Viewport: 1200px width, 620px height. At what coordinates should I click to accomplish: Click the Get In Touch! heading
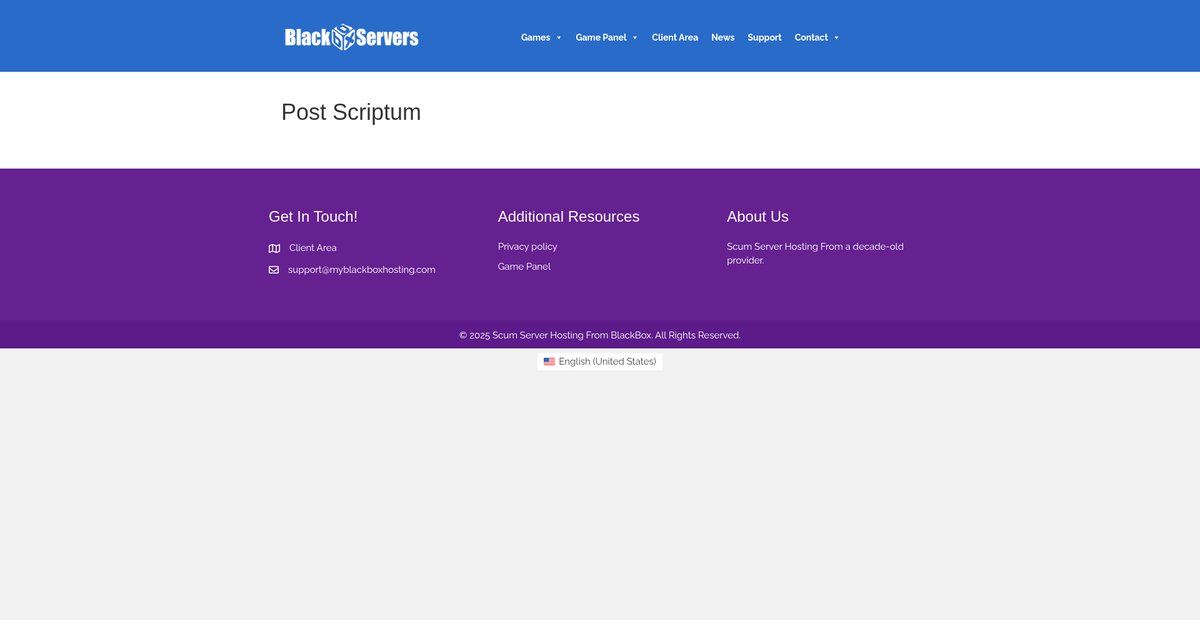[x=313, y=216]
